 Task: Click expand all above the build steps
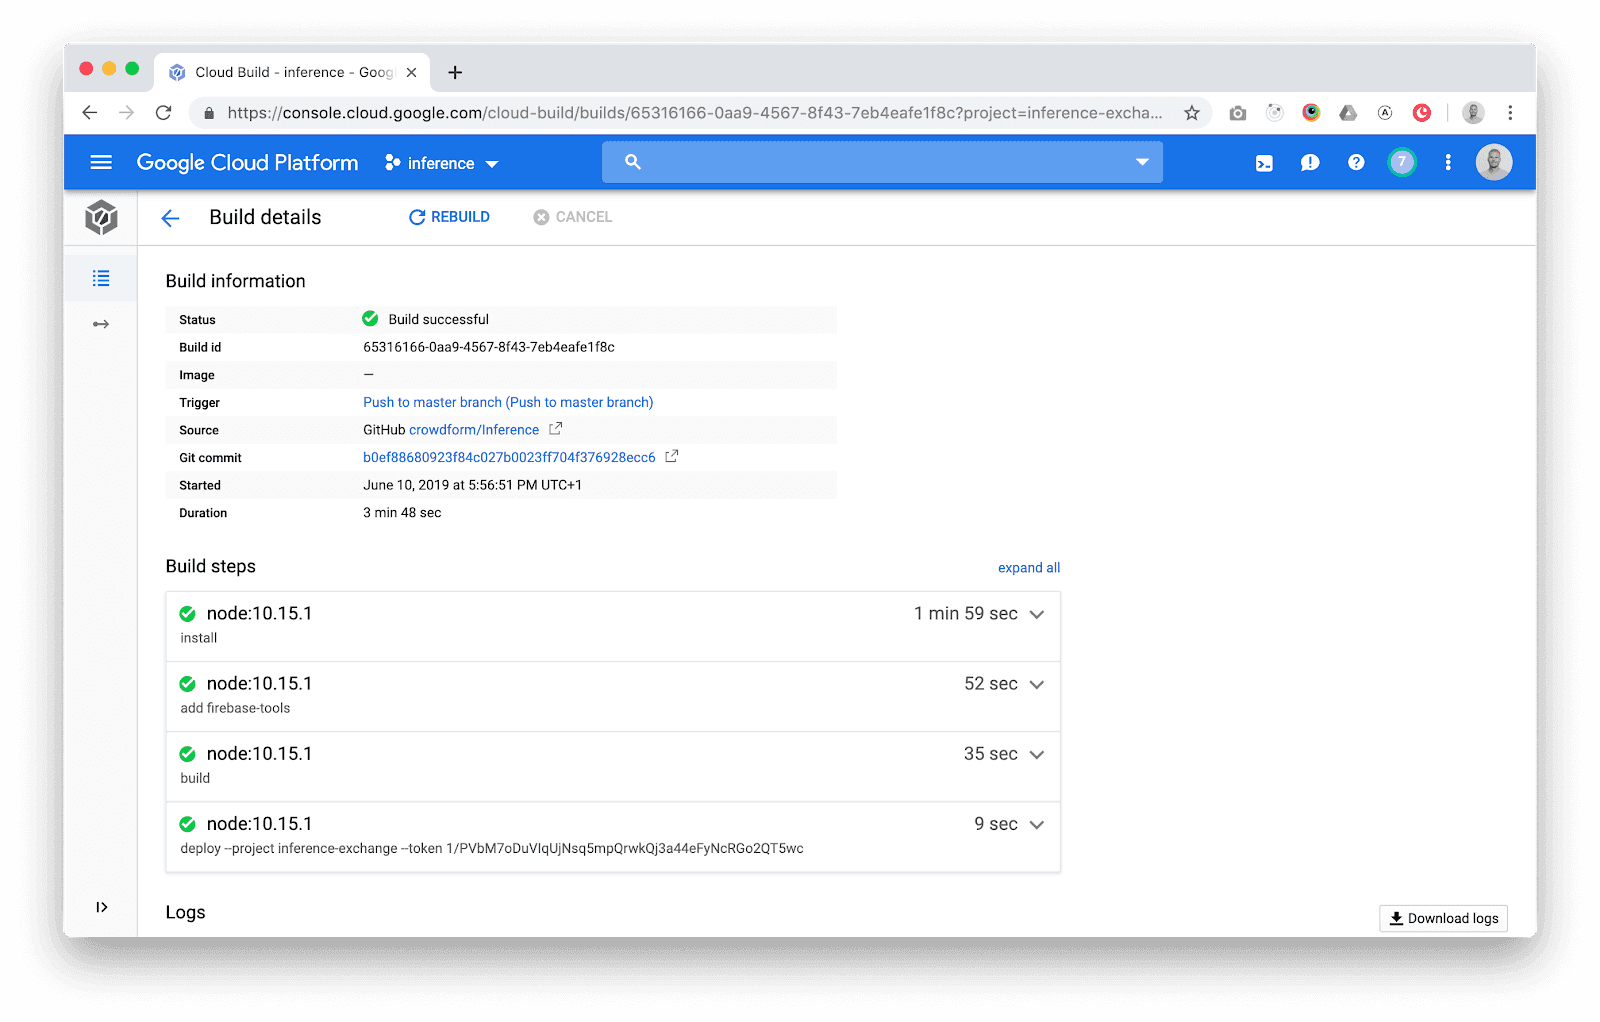point(1029,567)
